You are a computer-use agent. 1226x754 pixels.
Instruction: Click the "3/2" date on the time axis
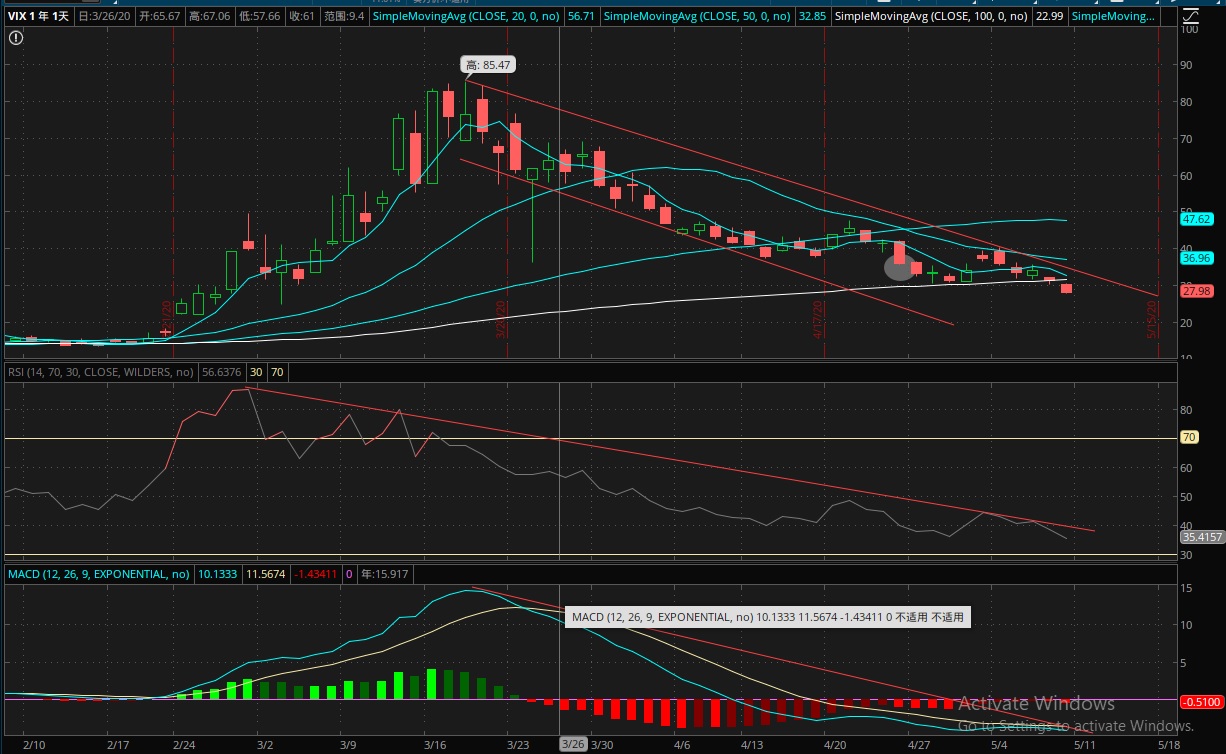tap(265, 745)
